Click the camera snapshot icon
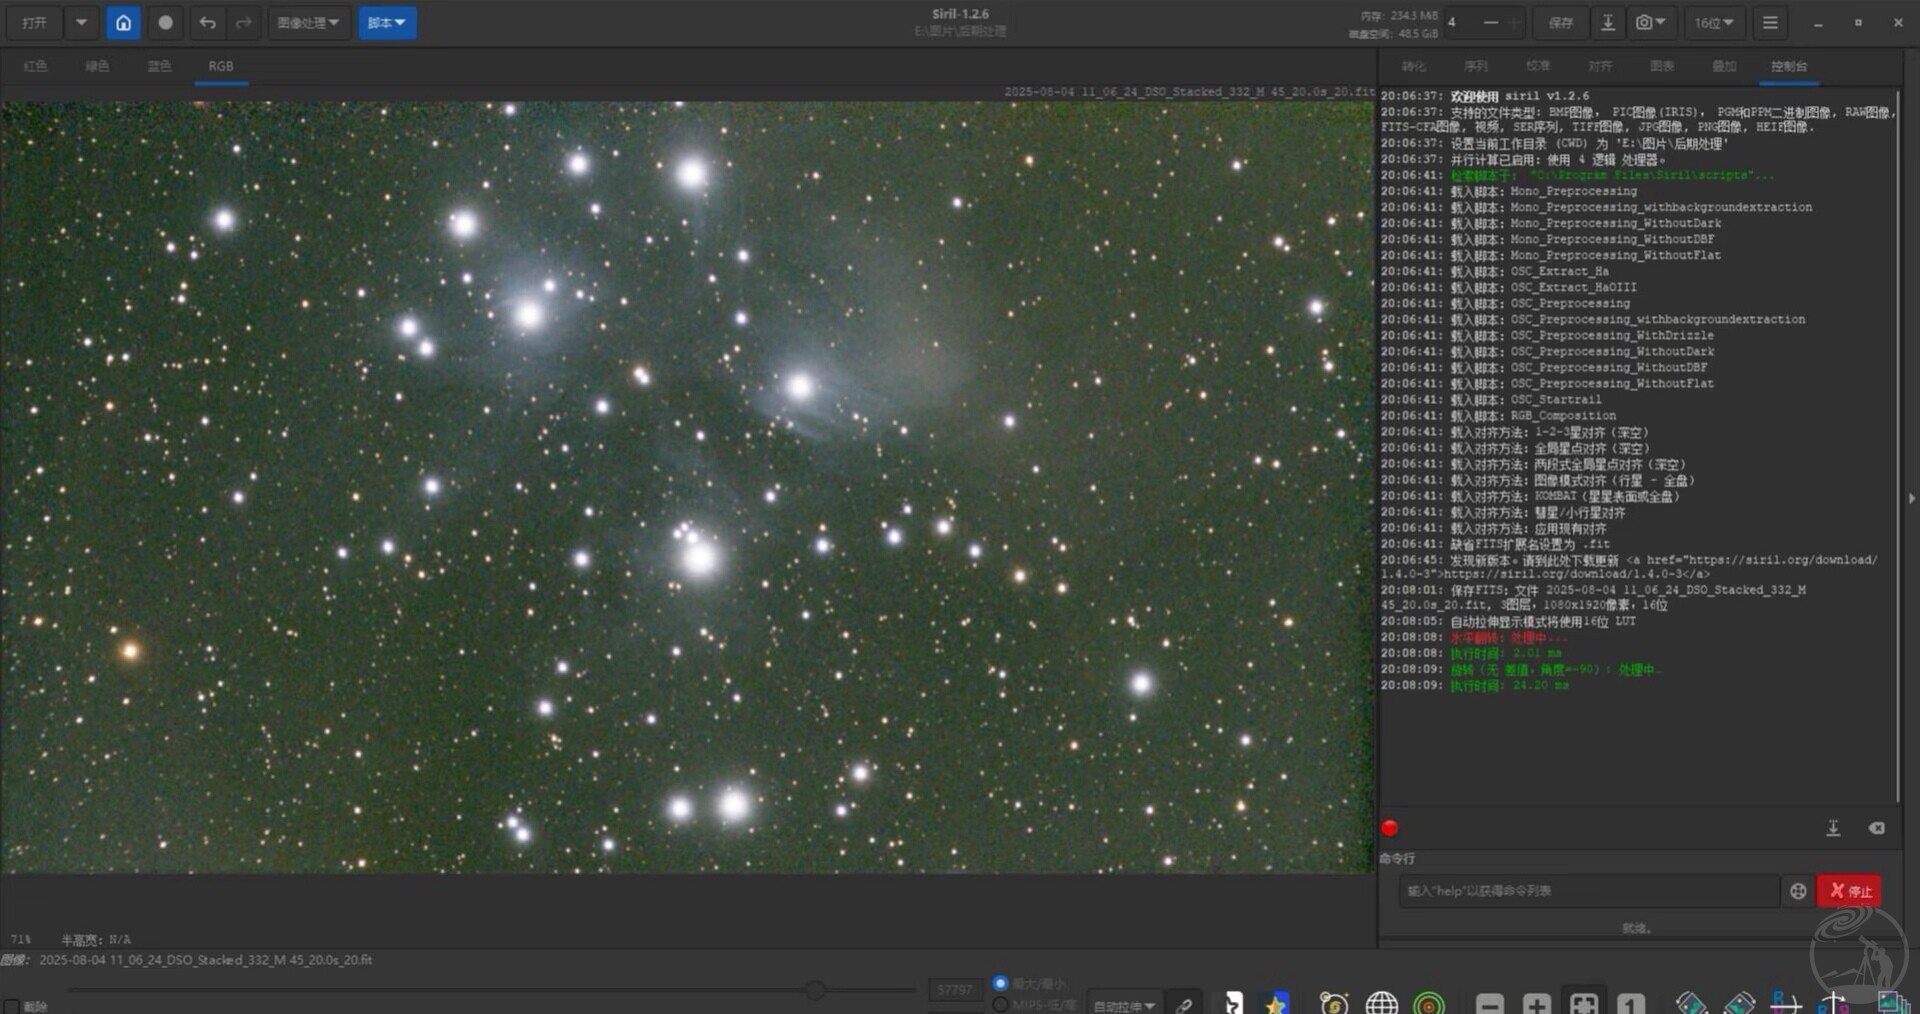The width and height of the screenshot is (1920, 1014). 1644,23
